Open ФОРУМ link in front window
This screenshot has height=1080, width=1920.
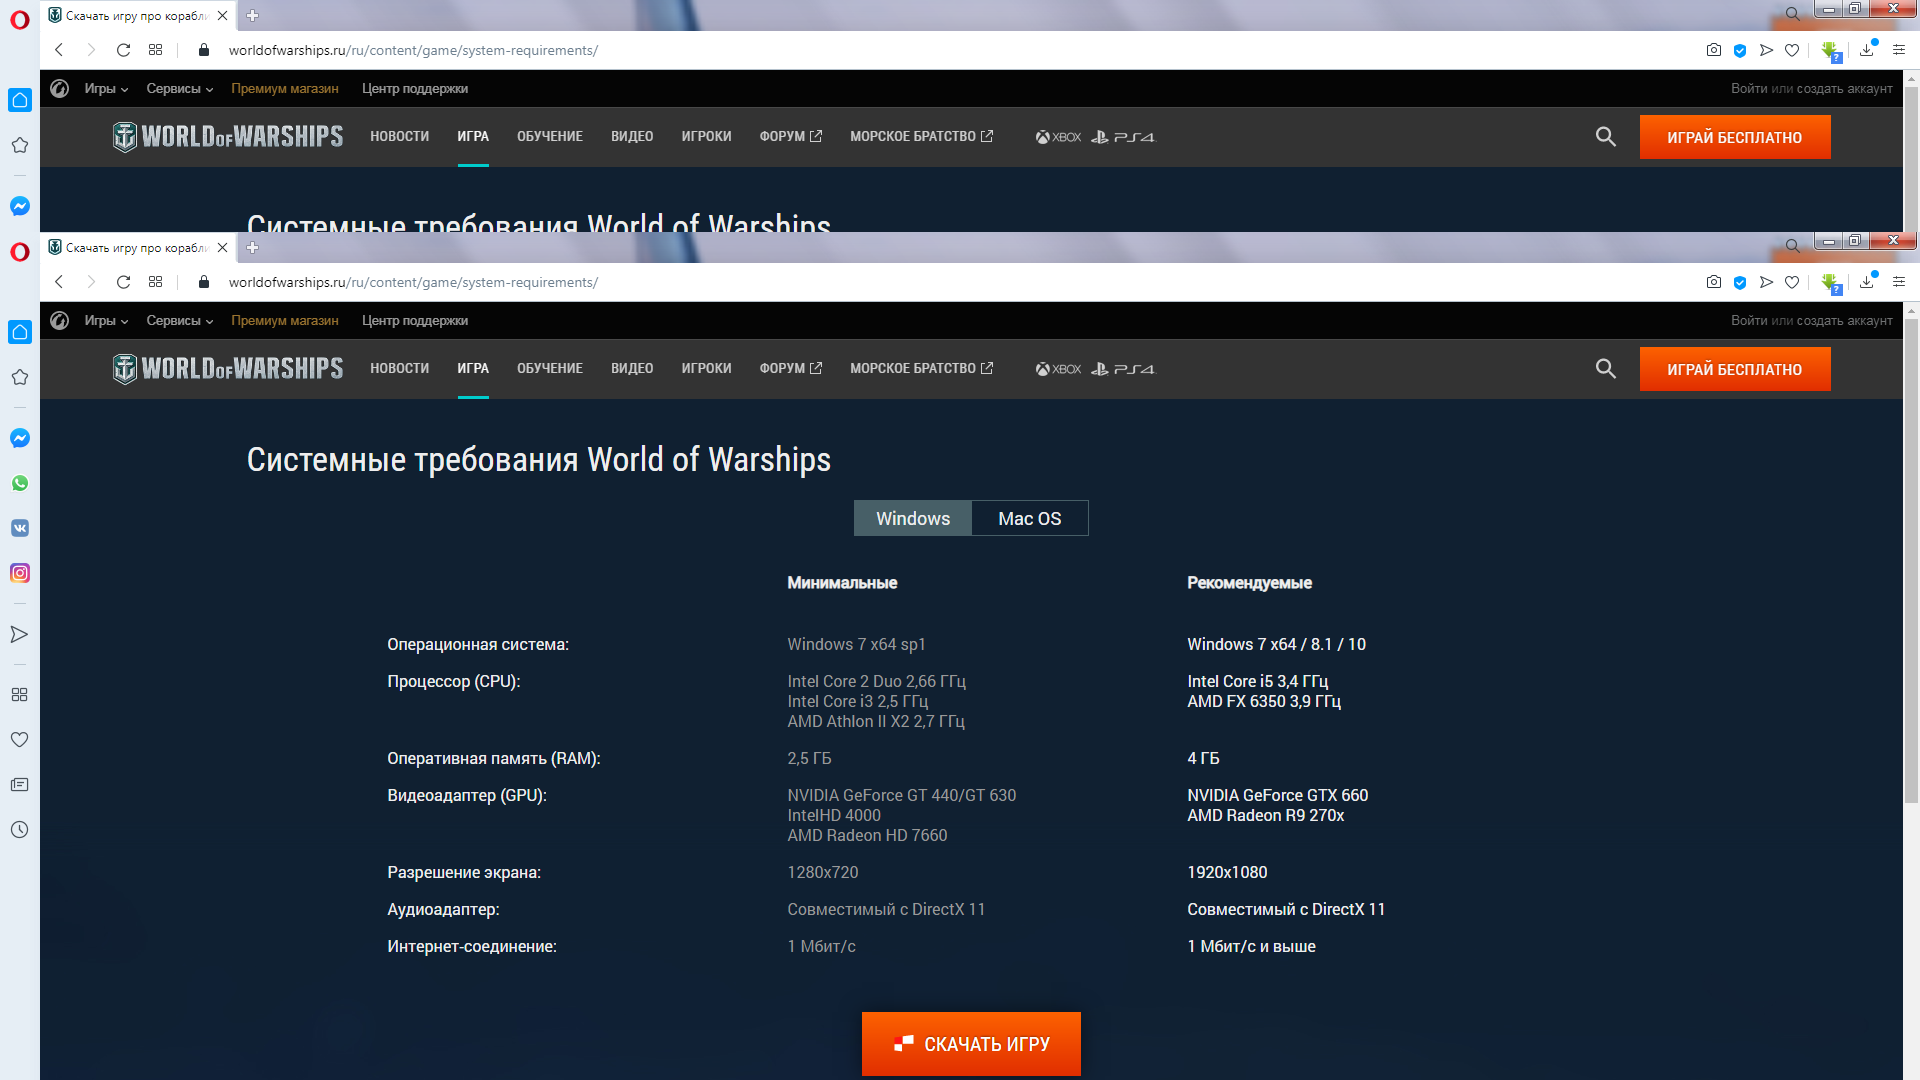(790, 369)
